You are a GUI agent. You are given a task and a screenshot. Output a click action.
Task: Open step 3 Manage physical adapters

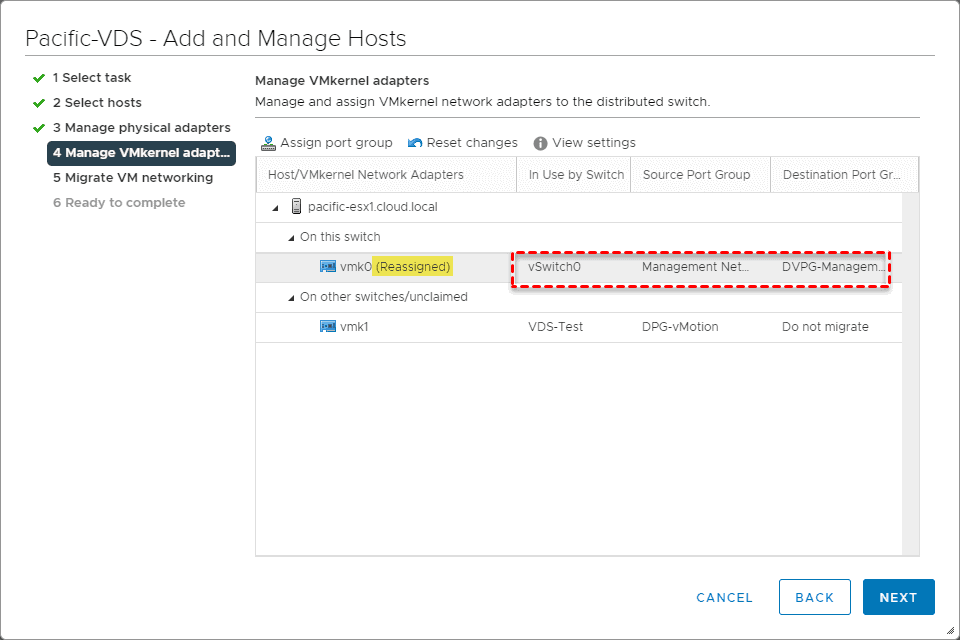click(x=141, y=128)
